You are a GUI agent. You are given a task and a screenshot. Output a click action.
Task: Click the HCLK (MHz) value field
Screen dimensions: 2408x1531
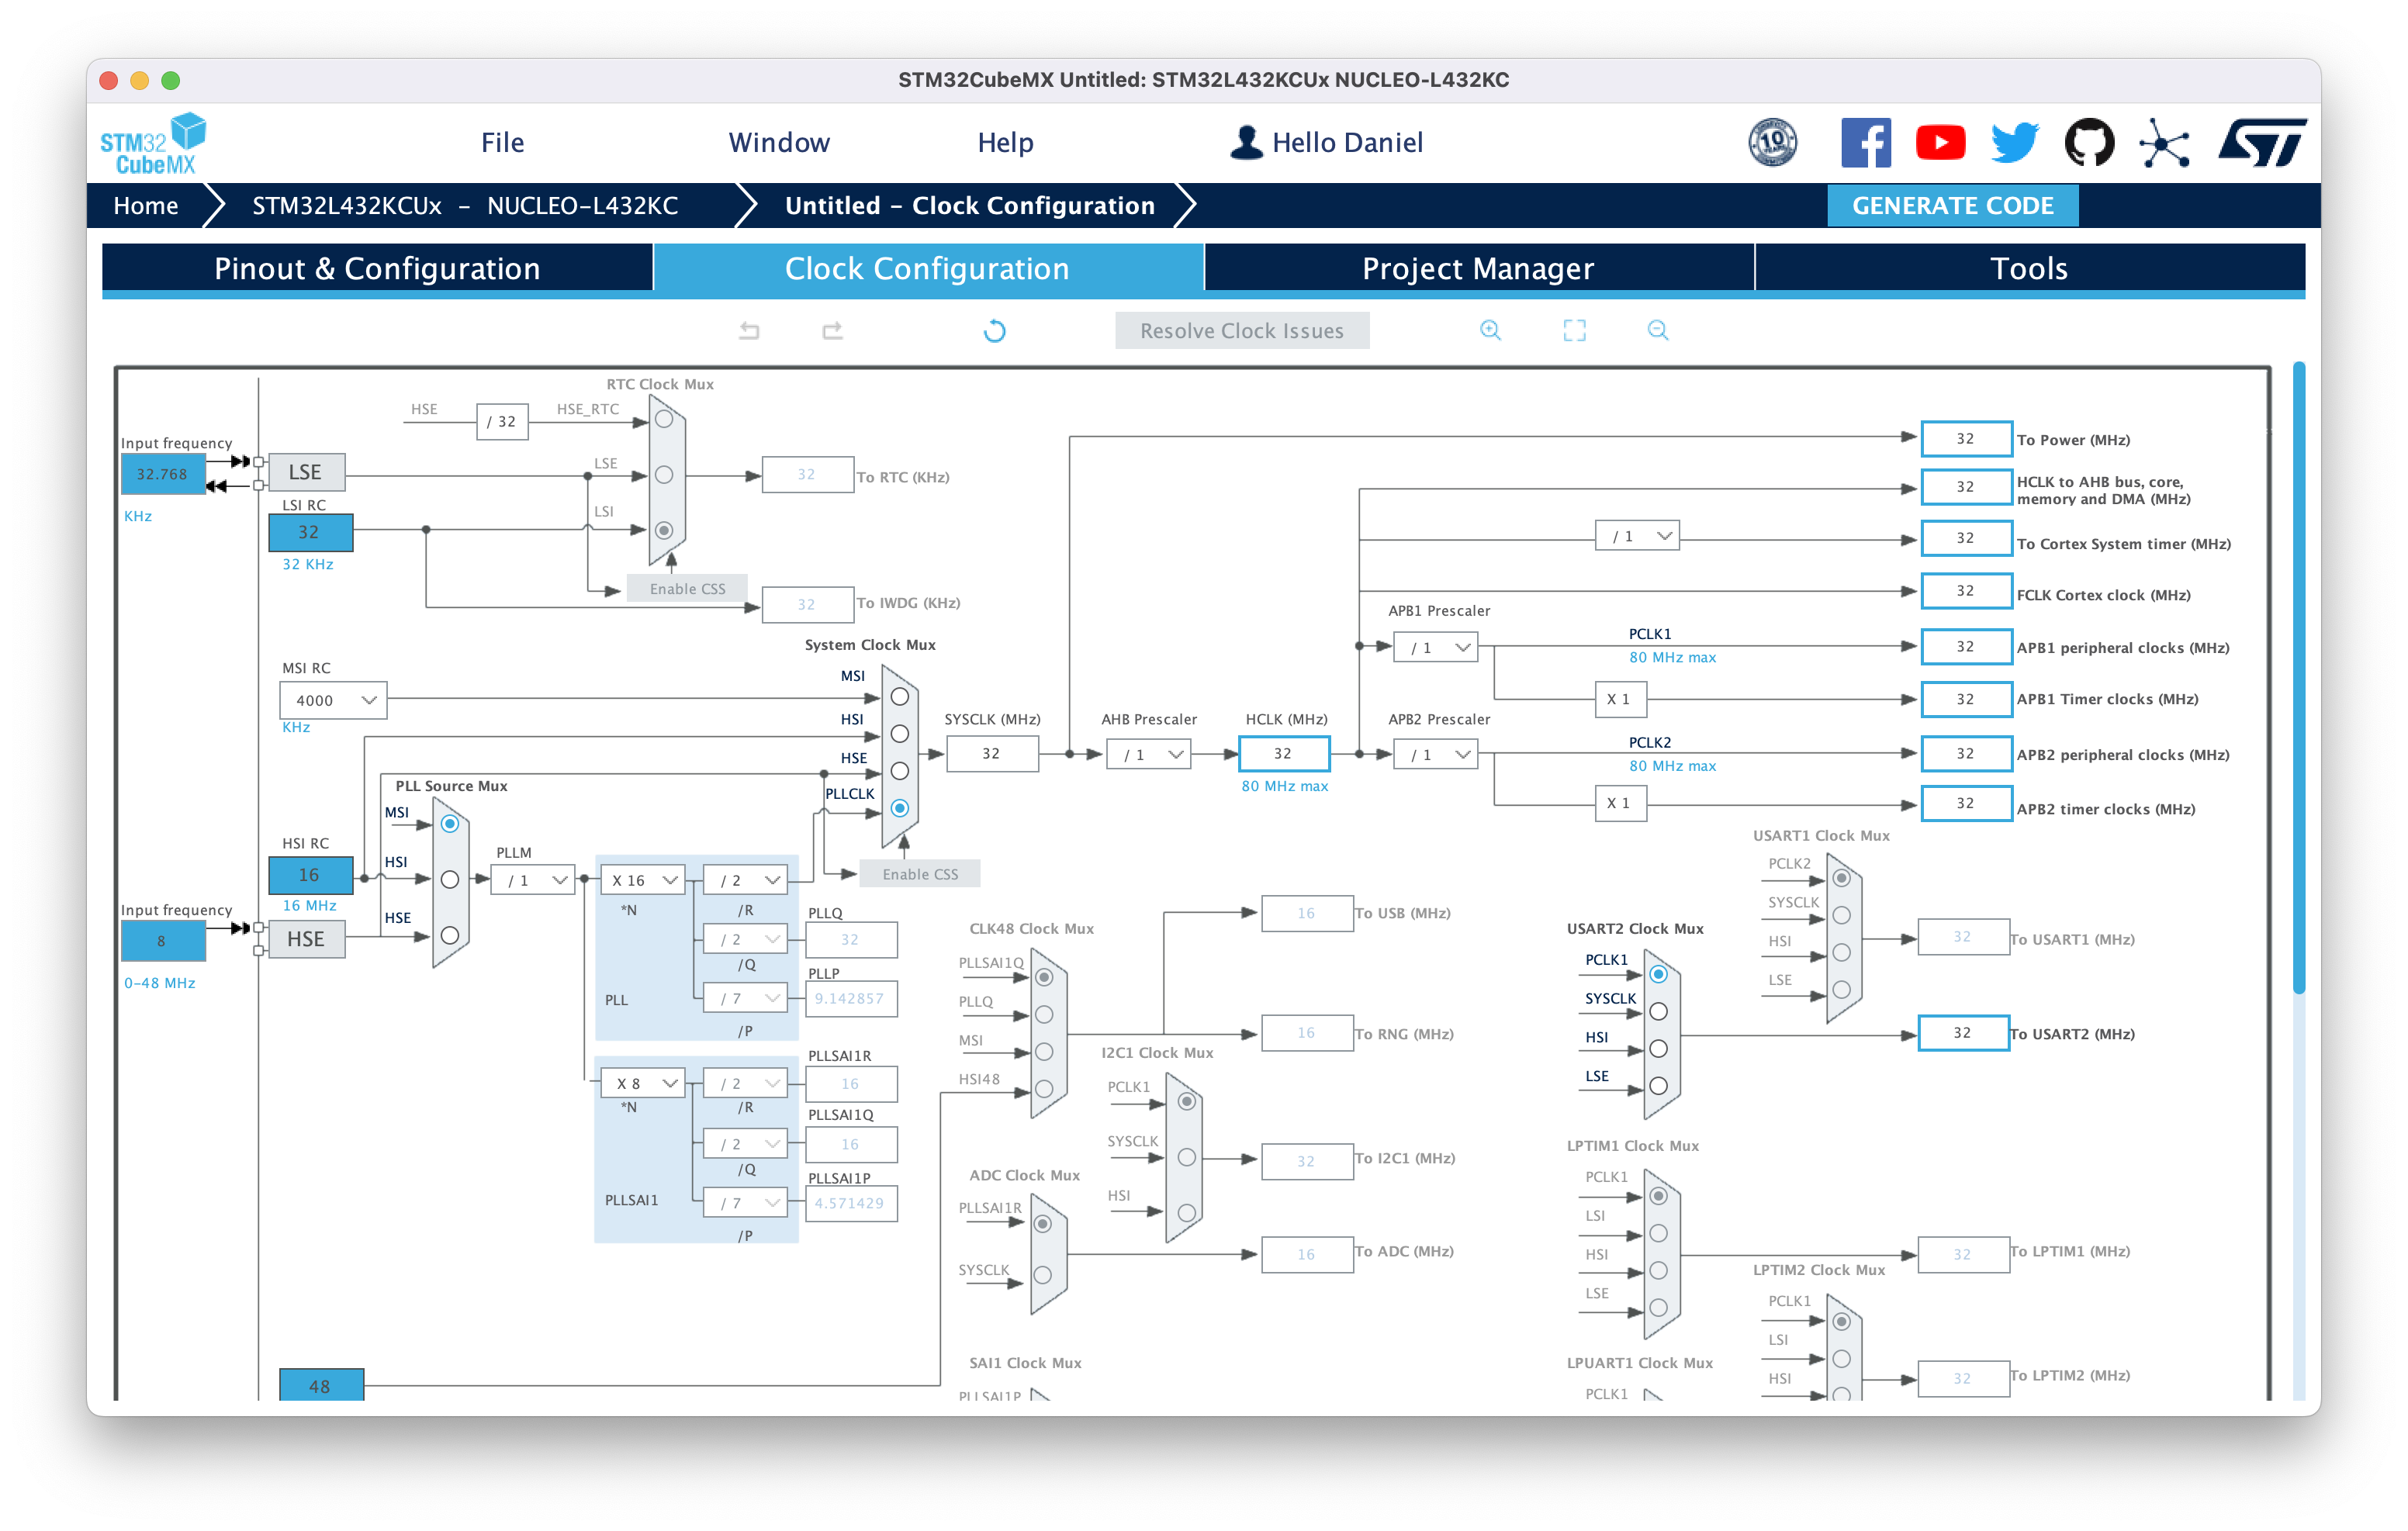tap(1284, 753)
